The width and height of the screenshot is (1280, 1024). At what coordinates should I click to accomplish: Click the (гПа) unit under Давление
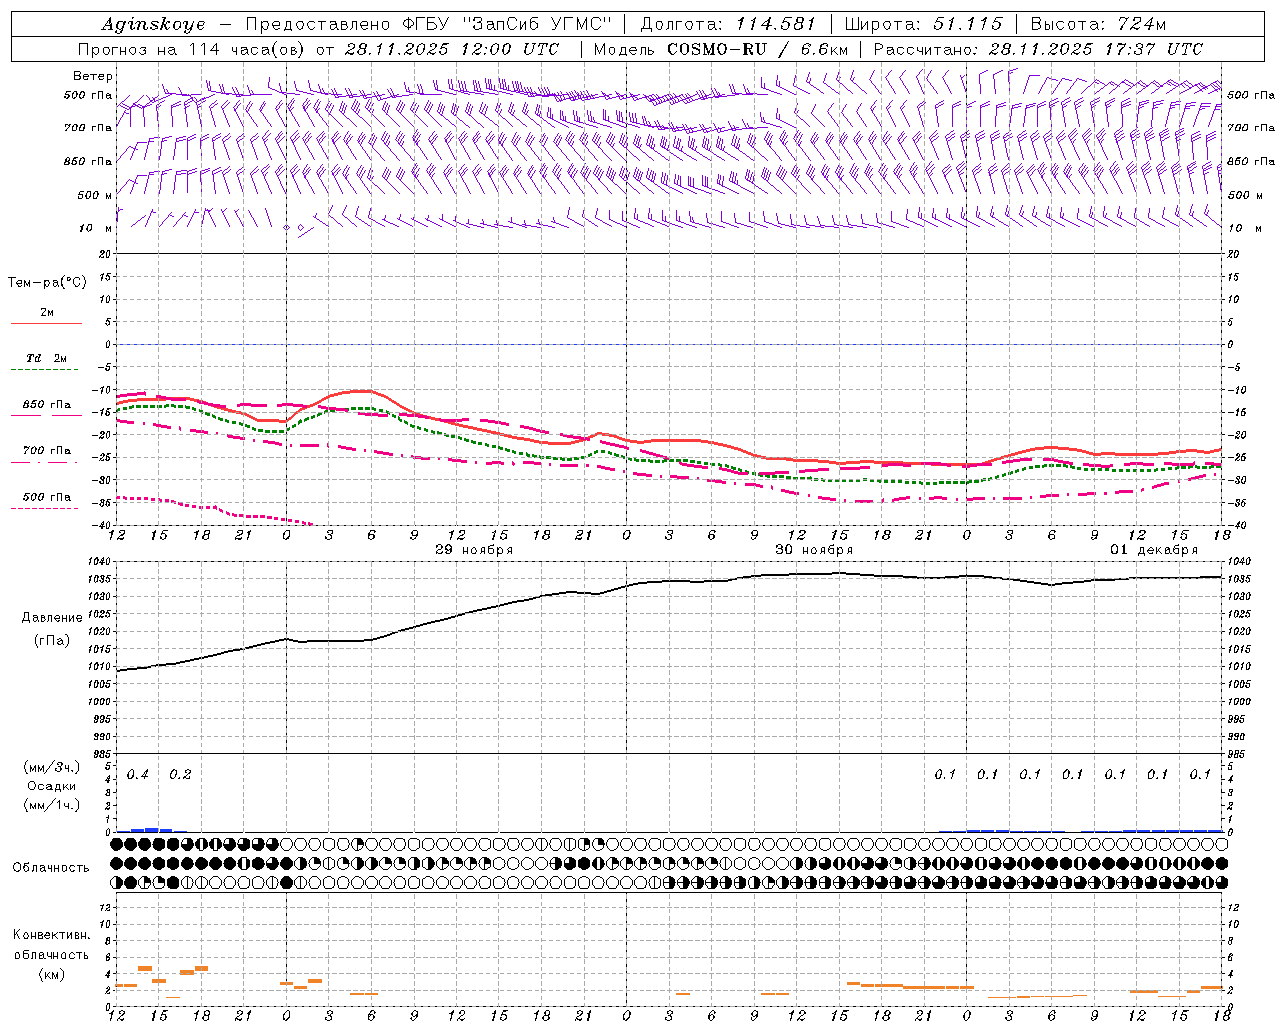(x=52, y=641)
